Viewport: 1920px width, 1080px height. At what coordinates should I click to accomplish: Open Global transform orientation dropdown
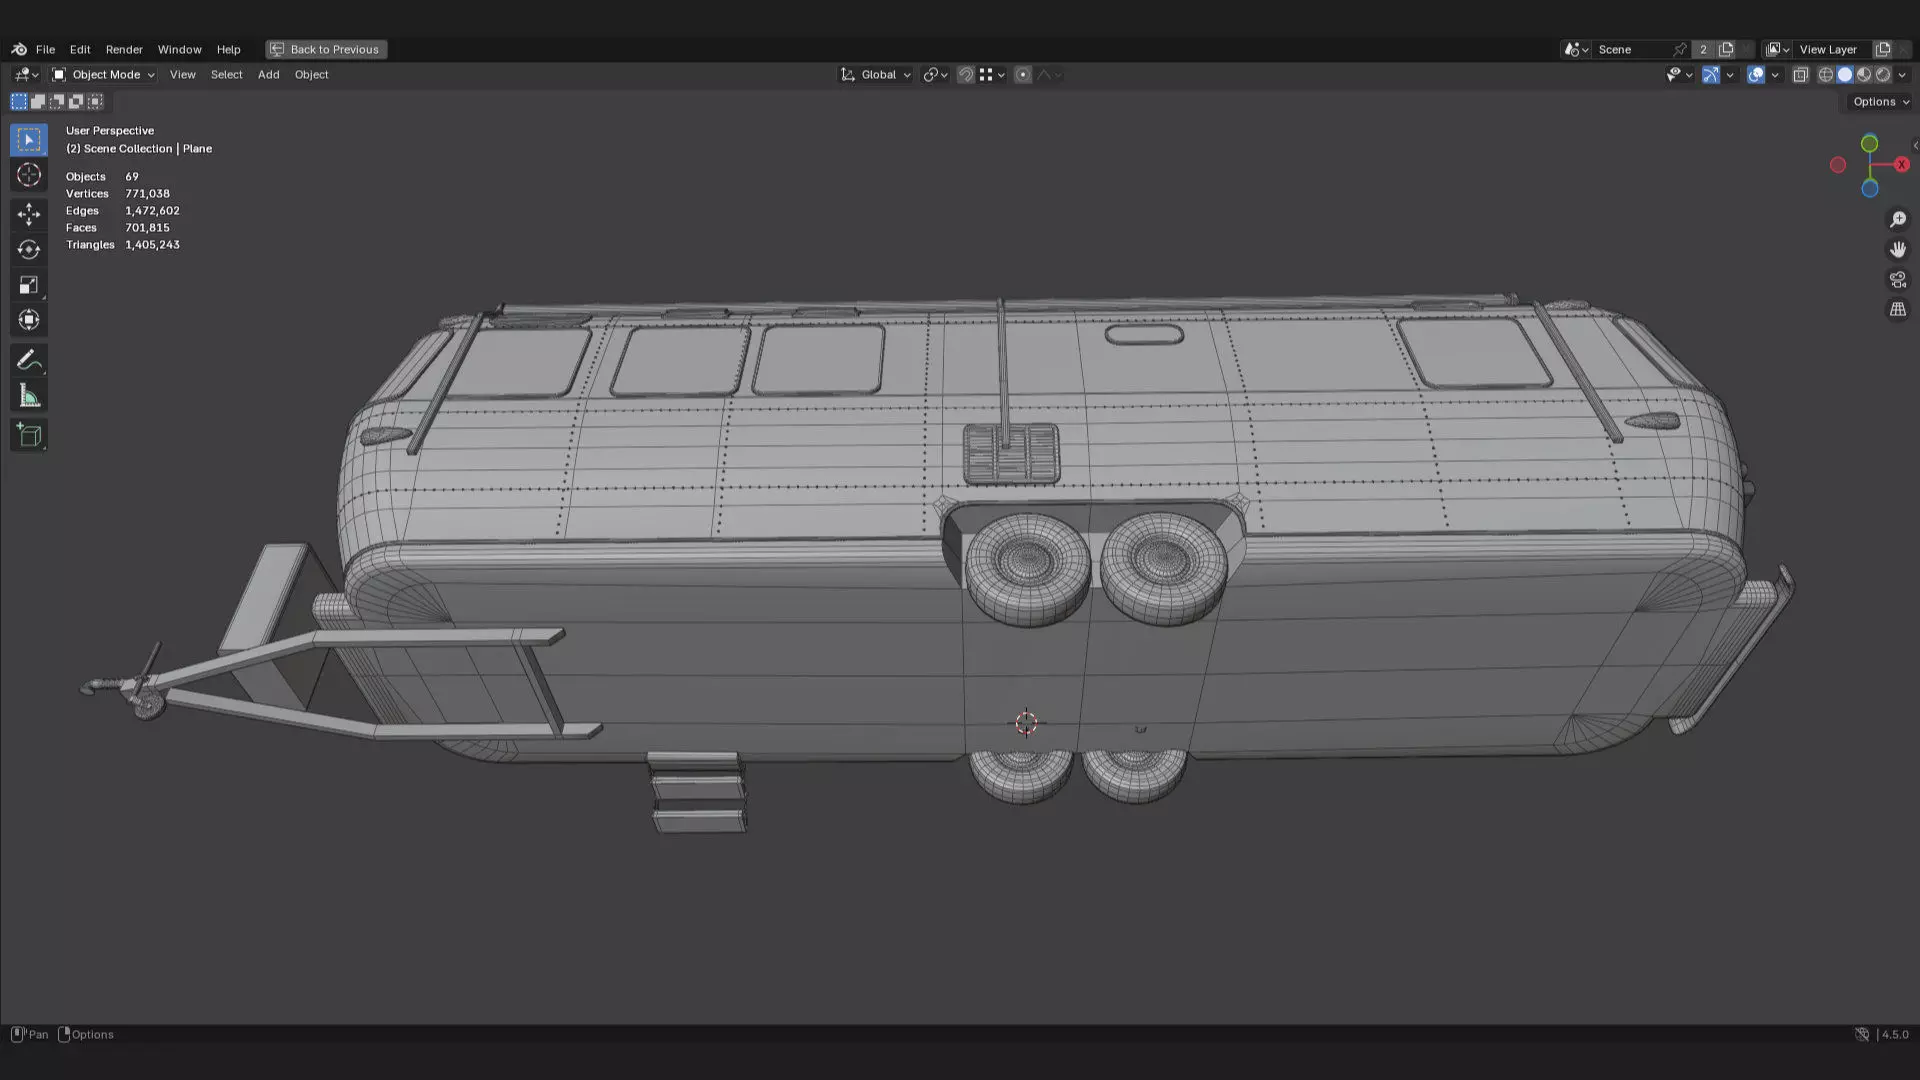click(876, 75)
